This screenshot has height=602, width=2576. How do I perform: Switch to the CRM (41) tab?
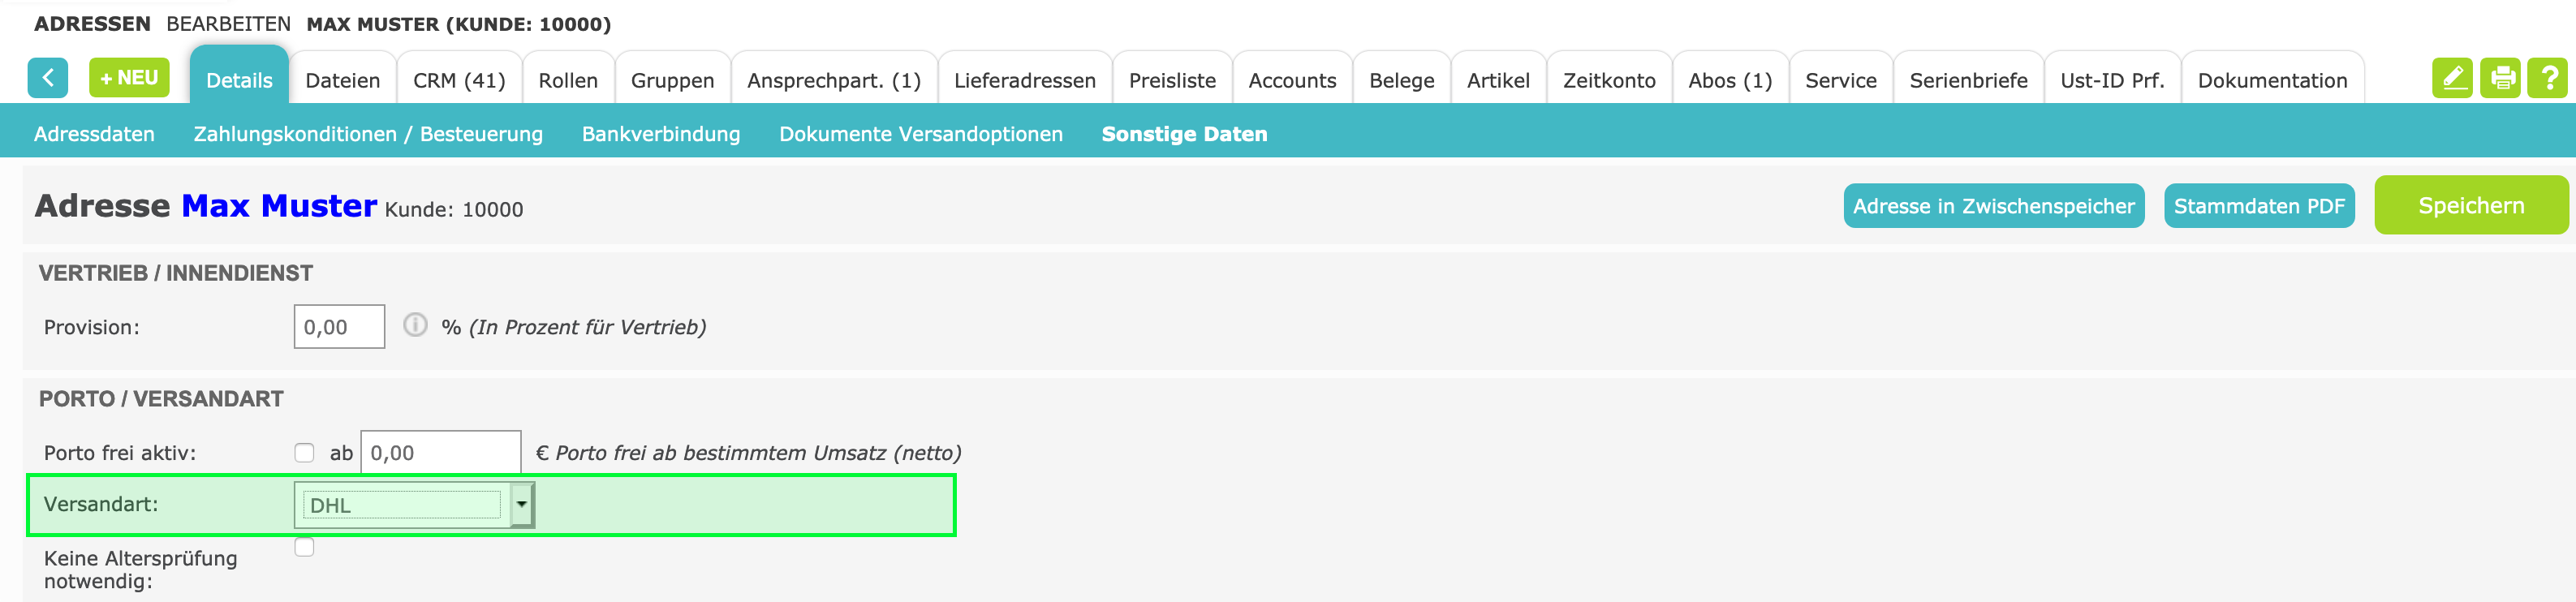(x=459, y=80)
